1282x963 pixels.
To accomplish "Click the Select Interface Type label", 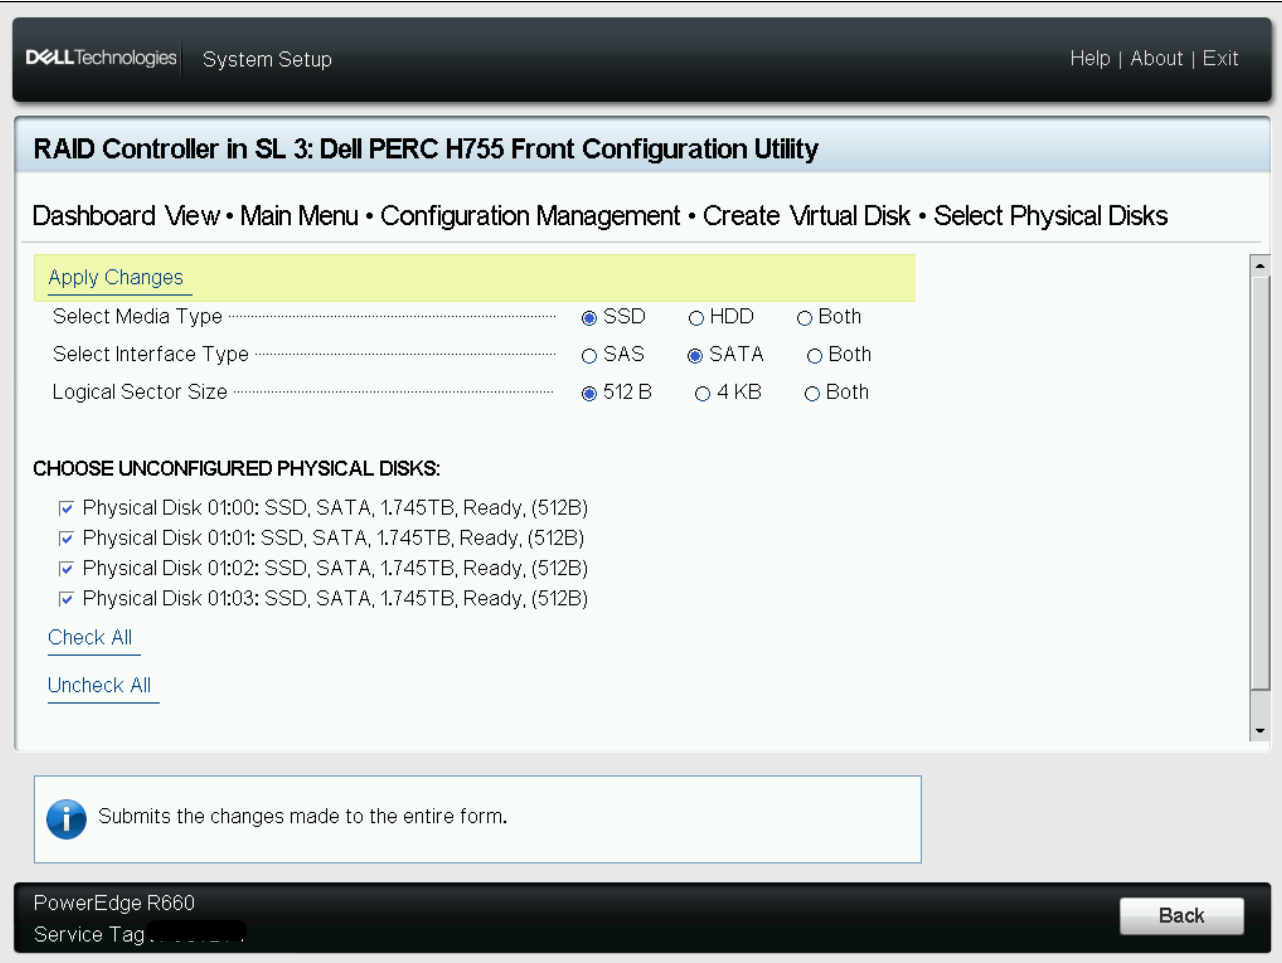I will pos(150,354).
